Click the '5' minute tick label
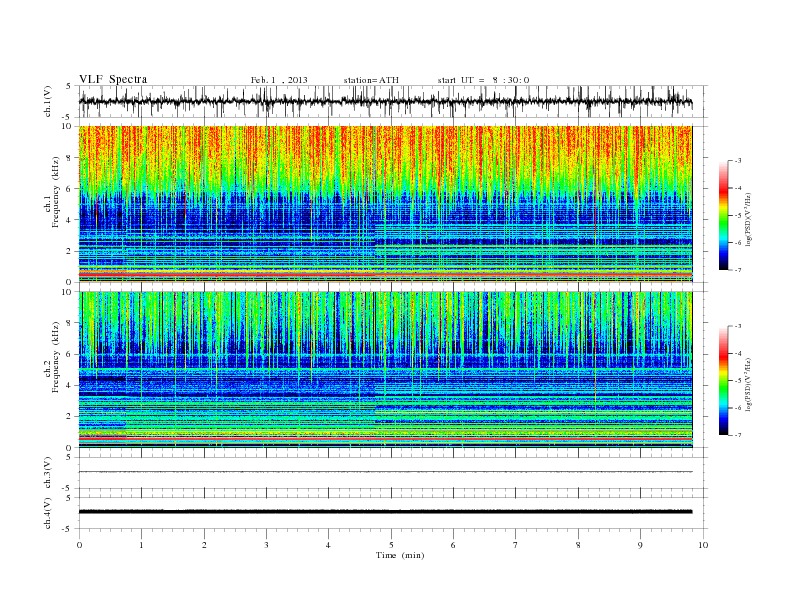 point(391,545)
